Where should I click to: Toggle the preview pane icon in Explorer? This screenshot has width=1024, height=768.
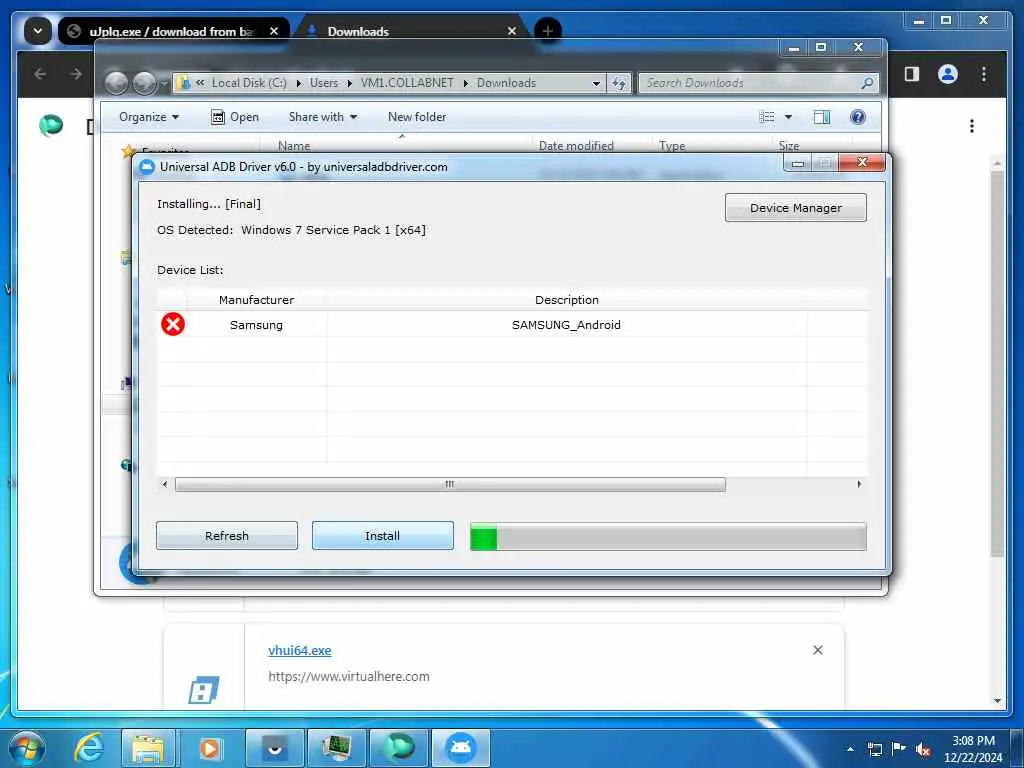[822, 117]
